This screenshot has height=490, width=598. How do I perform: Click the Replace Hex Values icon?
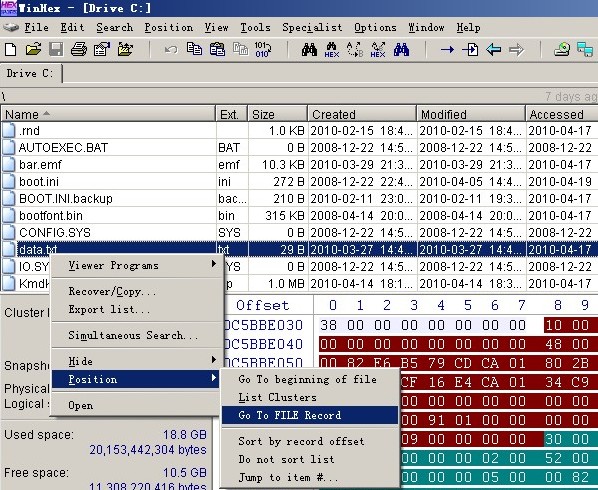tap(378, 50)
